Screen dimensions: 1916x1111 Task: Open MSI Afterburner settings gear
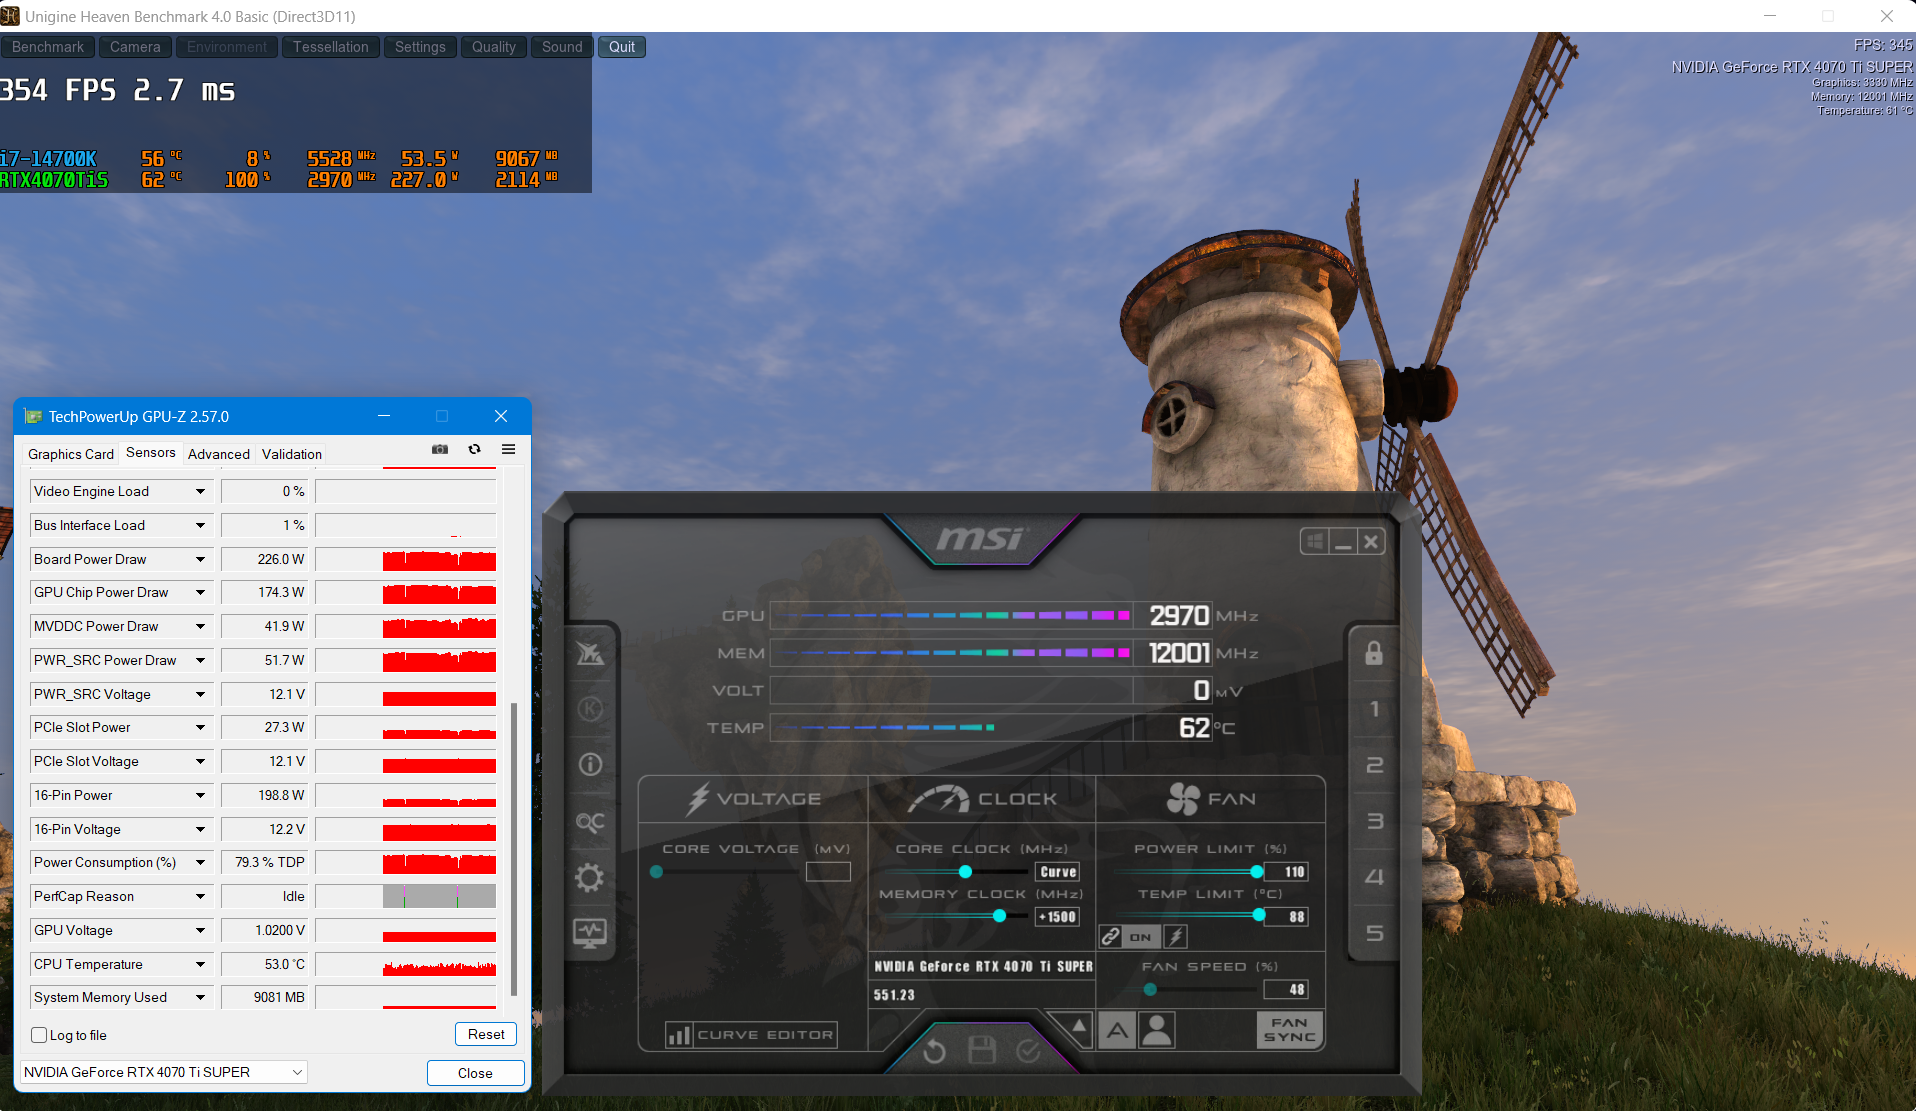[590, 878]
